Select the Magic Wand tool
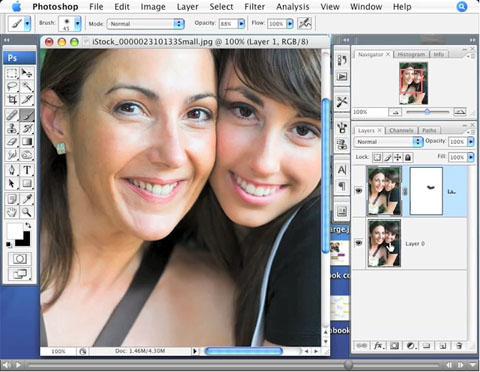This screenshot has width=480, height=372. coord(27,86)
